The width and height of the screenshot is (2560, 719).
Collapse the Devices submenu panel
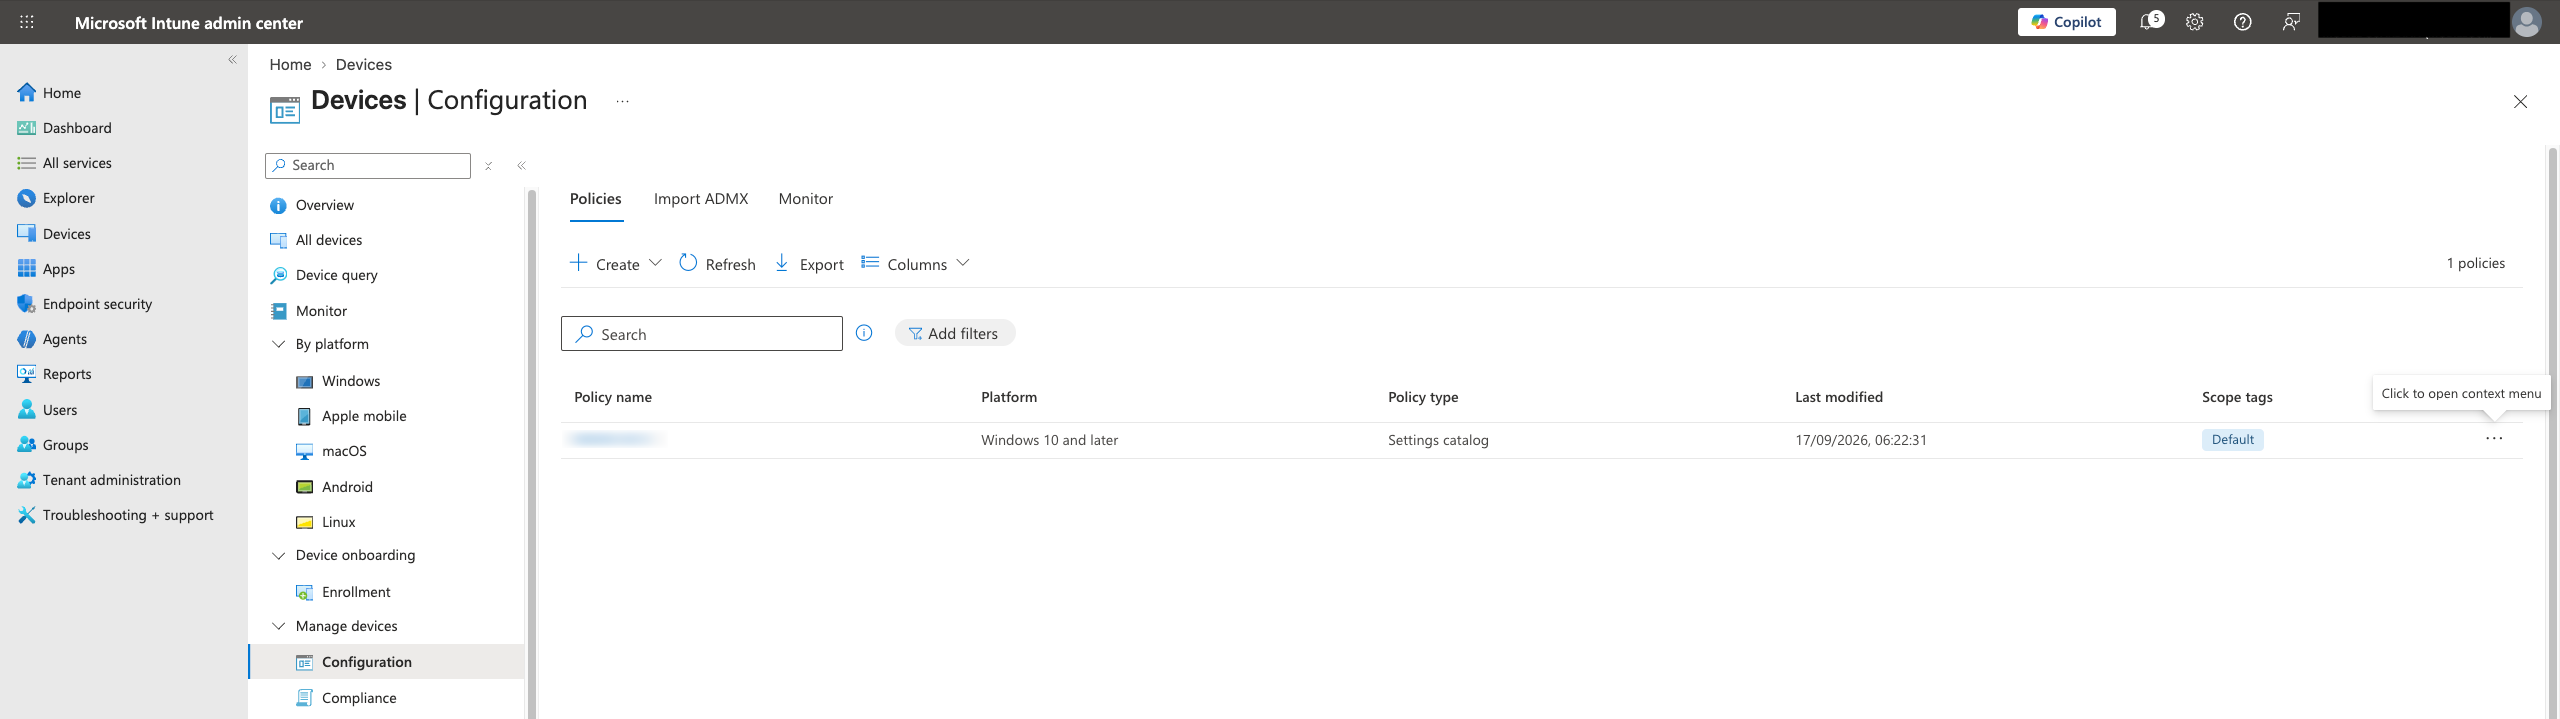521,166
